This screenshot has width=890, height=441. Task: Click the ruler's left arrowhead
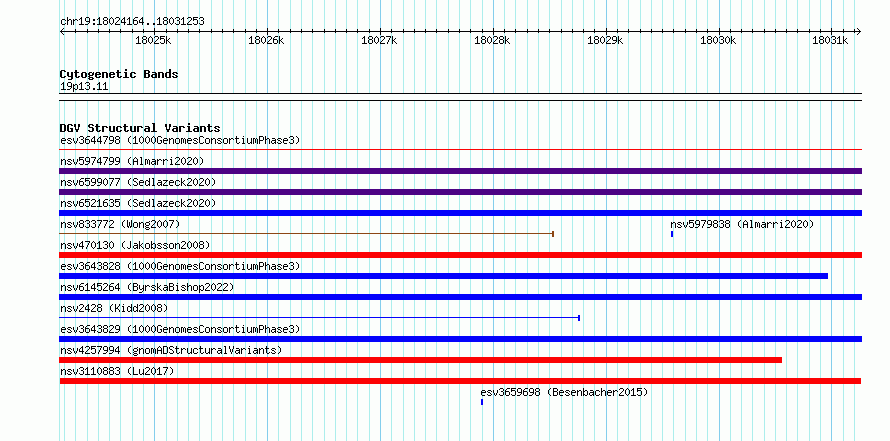point(62,32)
